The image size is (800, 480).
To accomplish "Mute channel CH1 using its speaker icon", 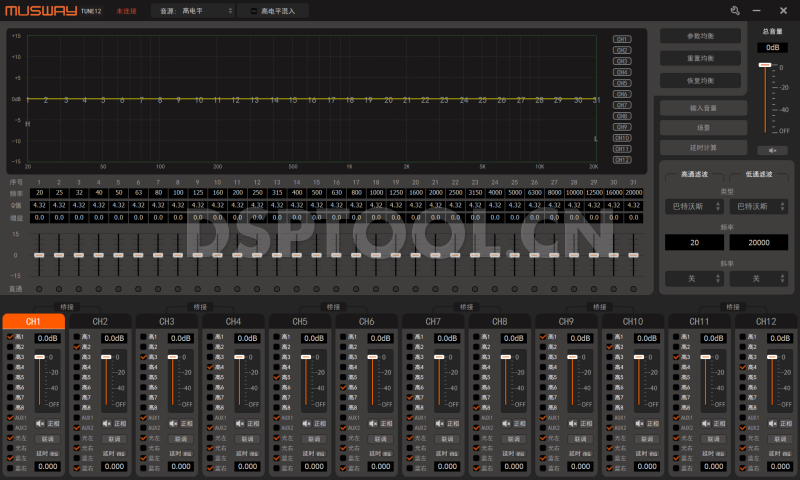I will tap(39, 424).
